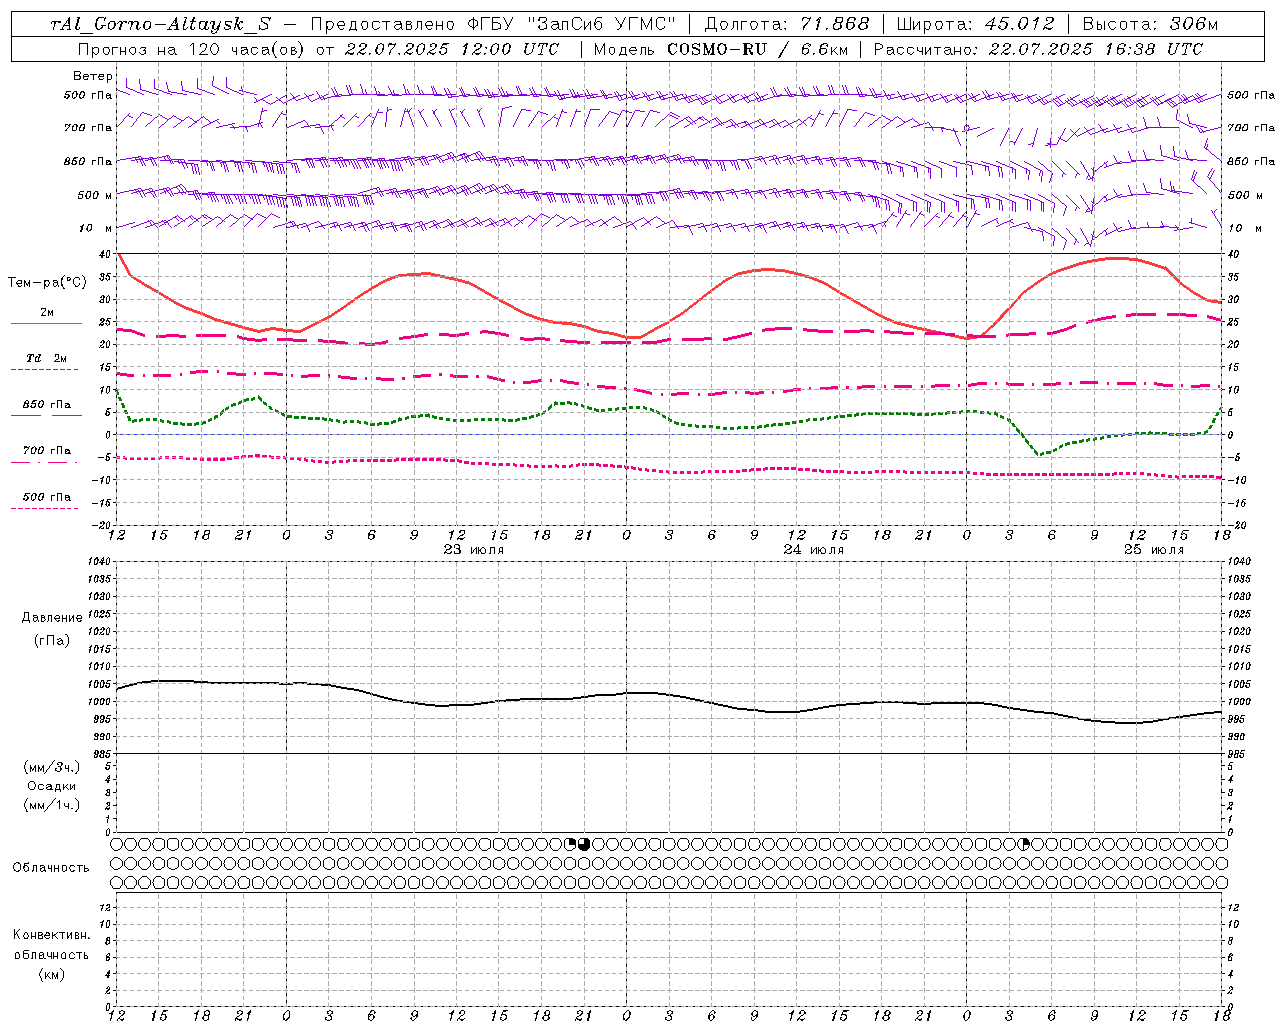Click the Облачность cloudiness label
This screenshot has width=1280, height=1024.
pos(51,868)
